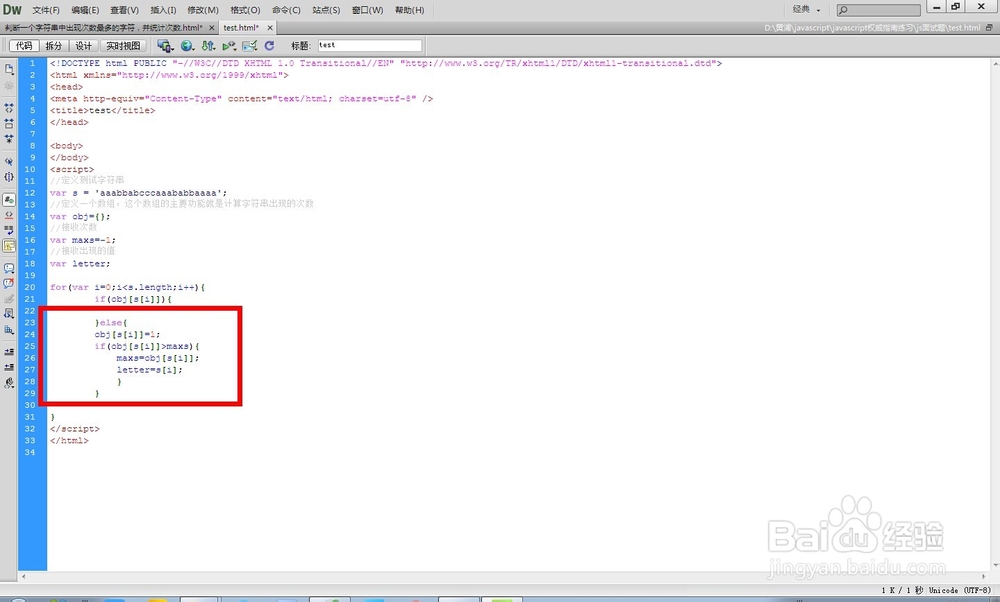Click the refresh design view icon
This screenshot has height=602, width=1000.
(269, 46)
